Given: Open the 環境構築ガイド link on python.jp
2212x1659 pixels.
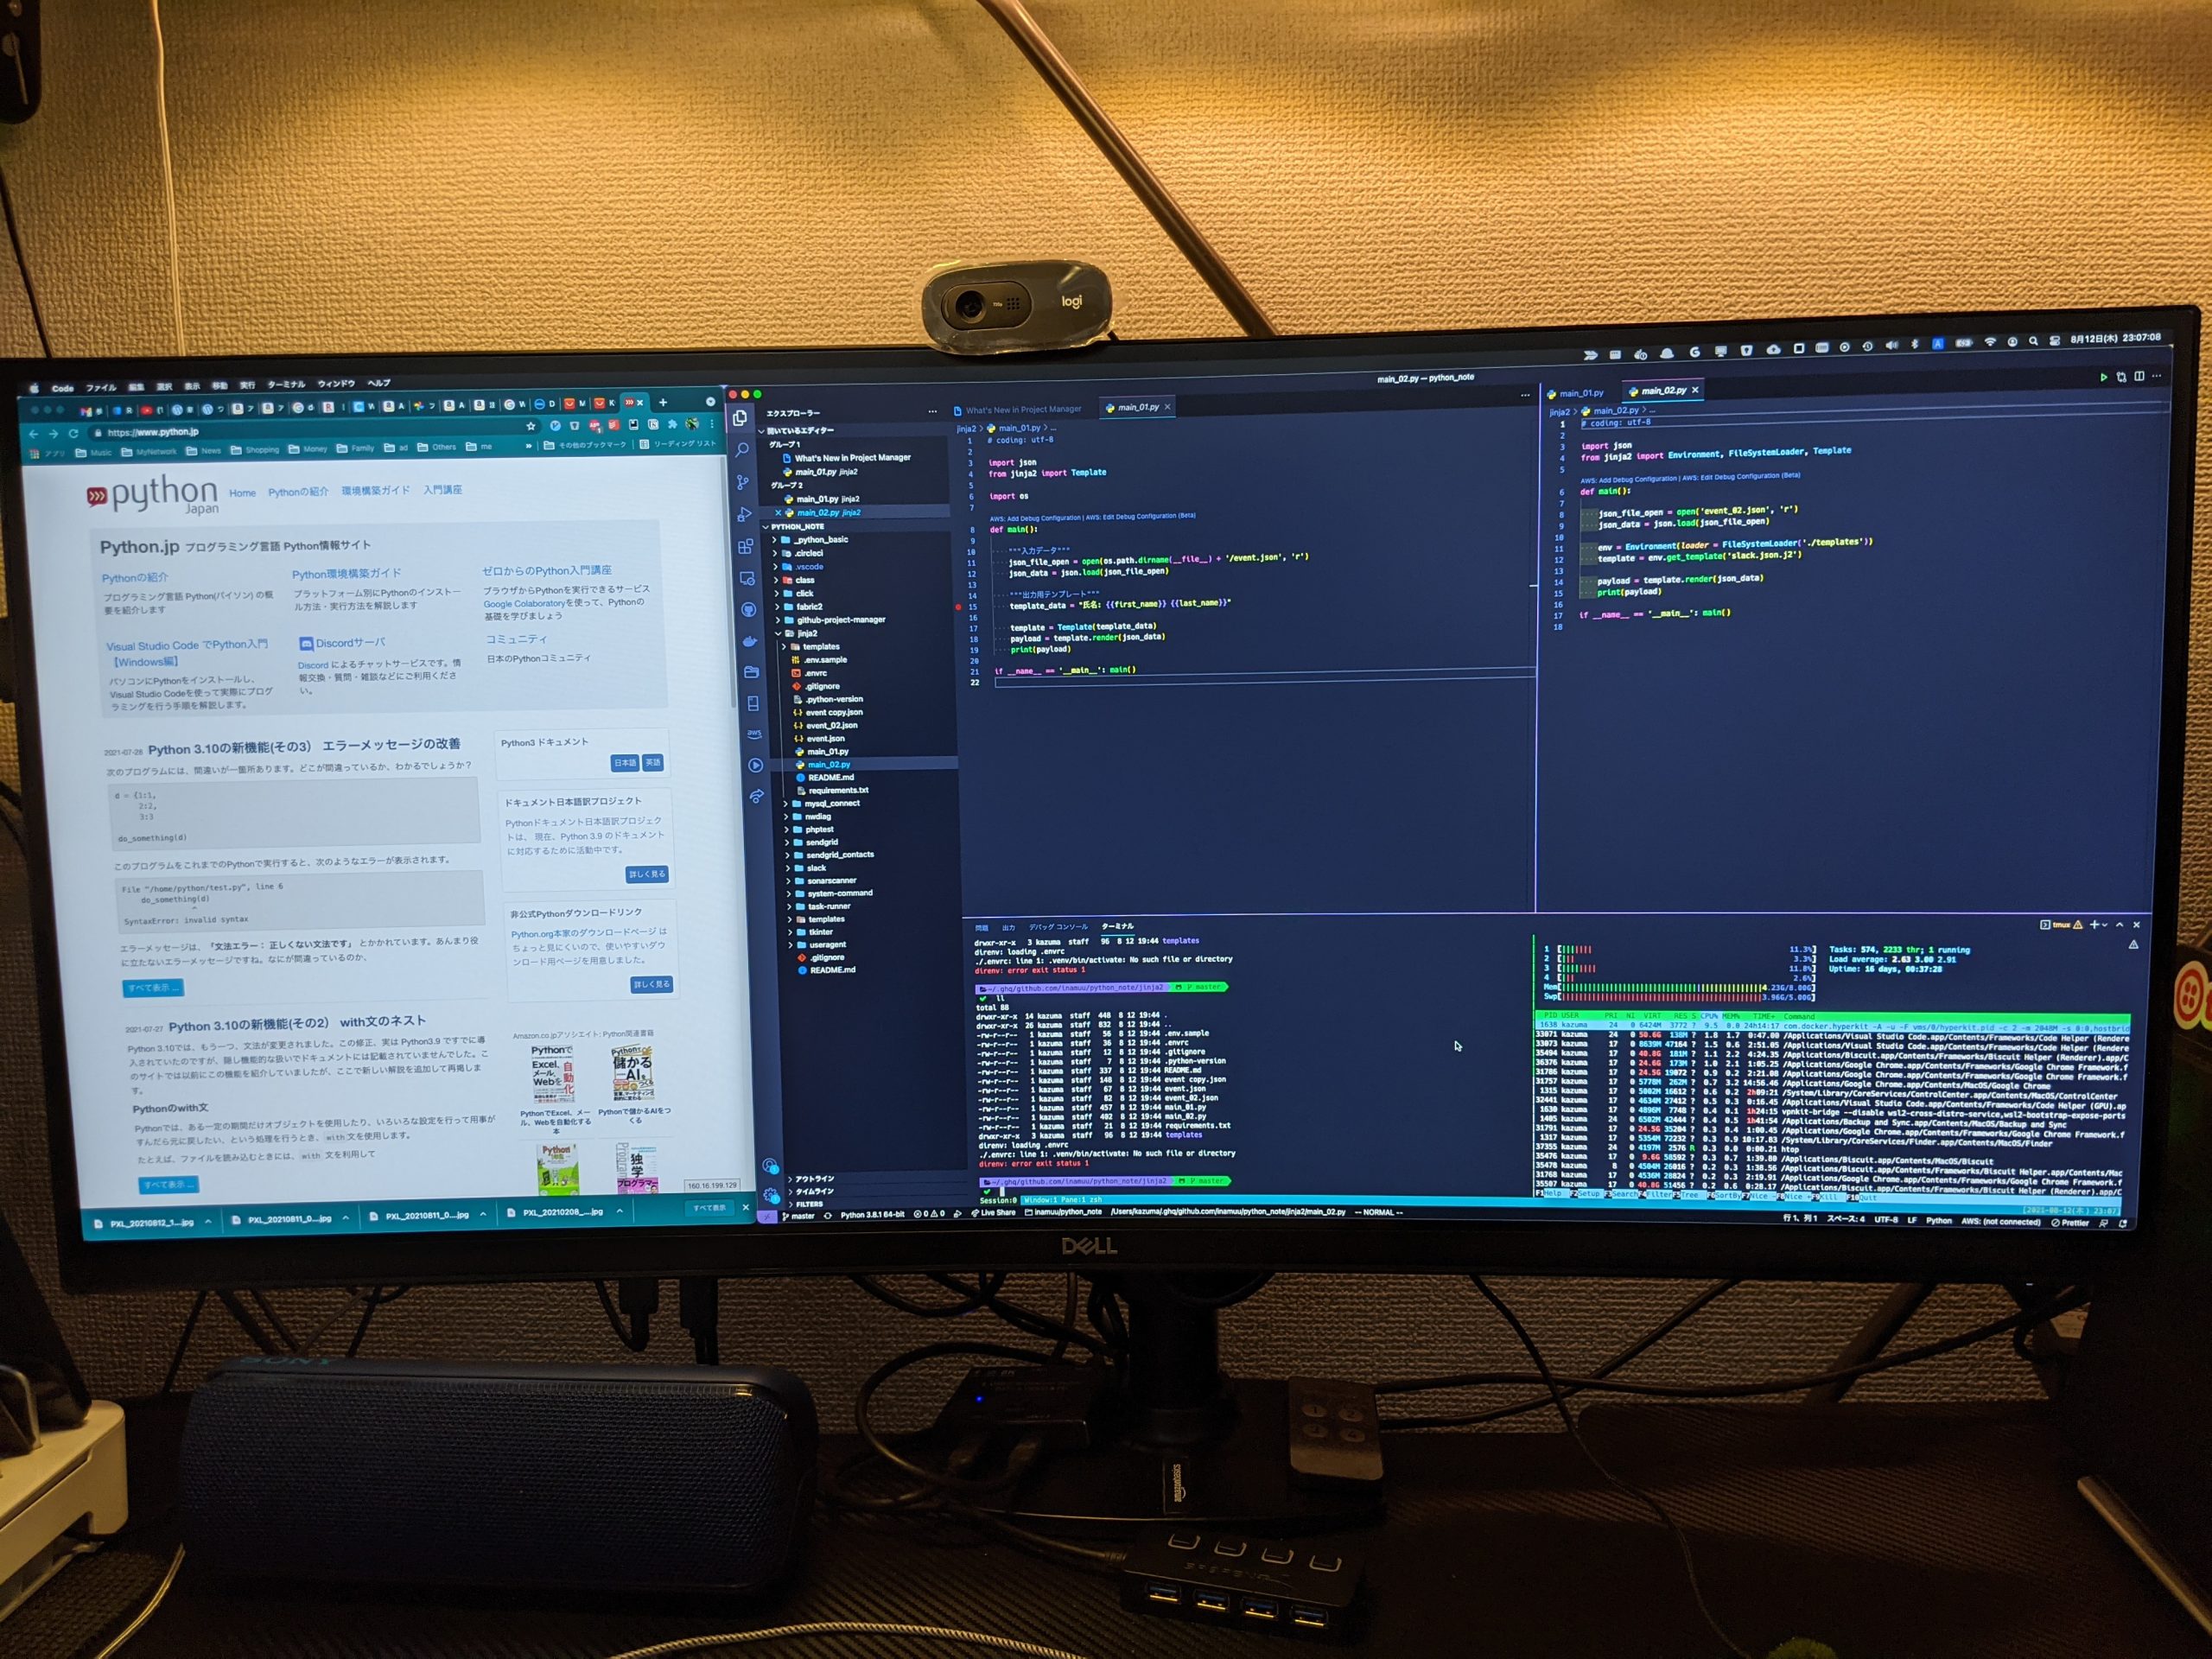Looking at the screenshot, I should coord(375,491).
